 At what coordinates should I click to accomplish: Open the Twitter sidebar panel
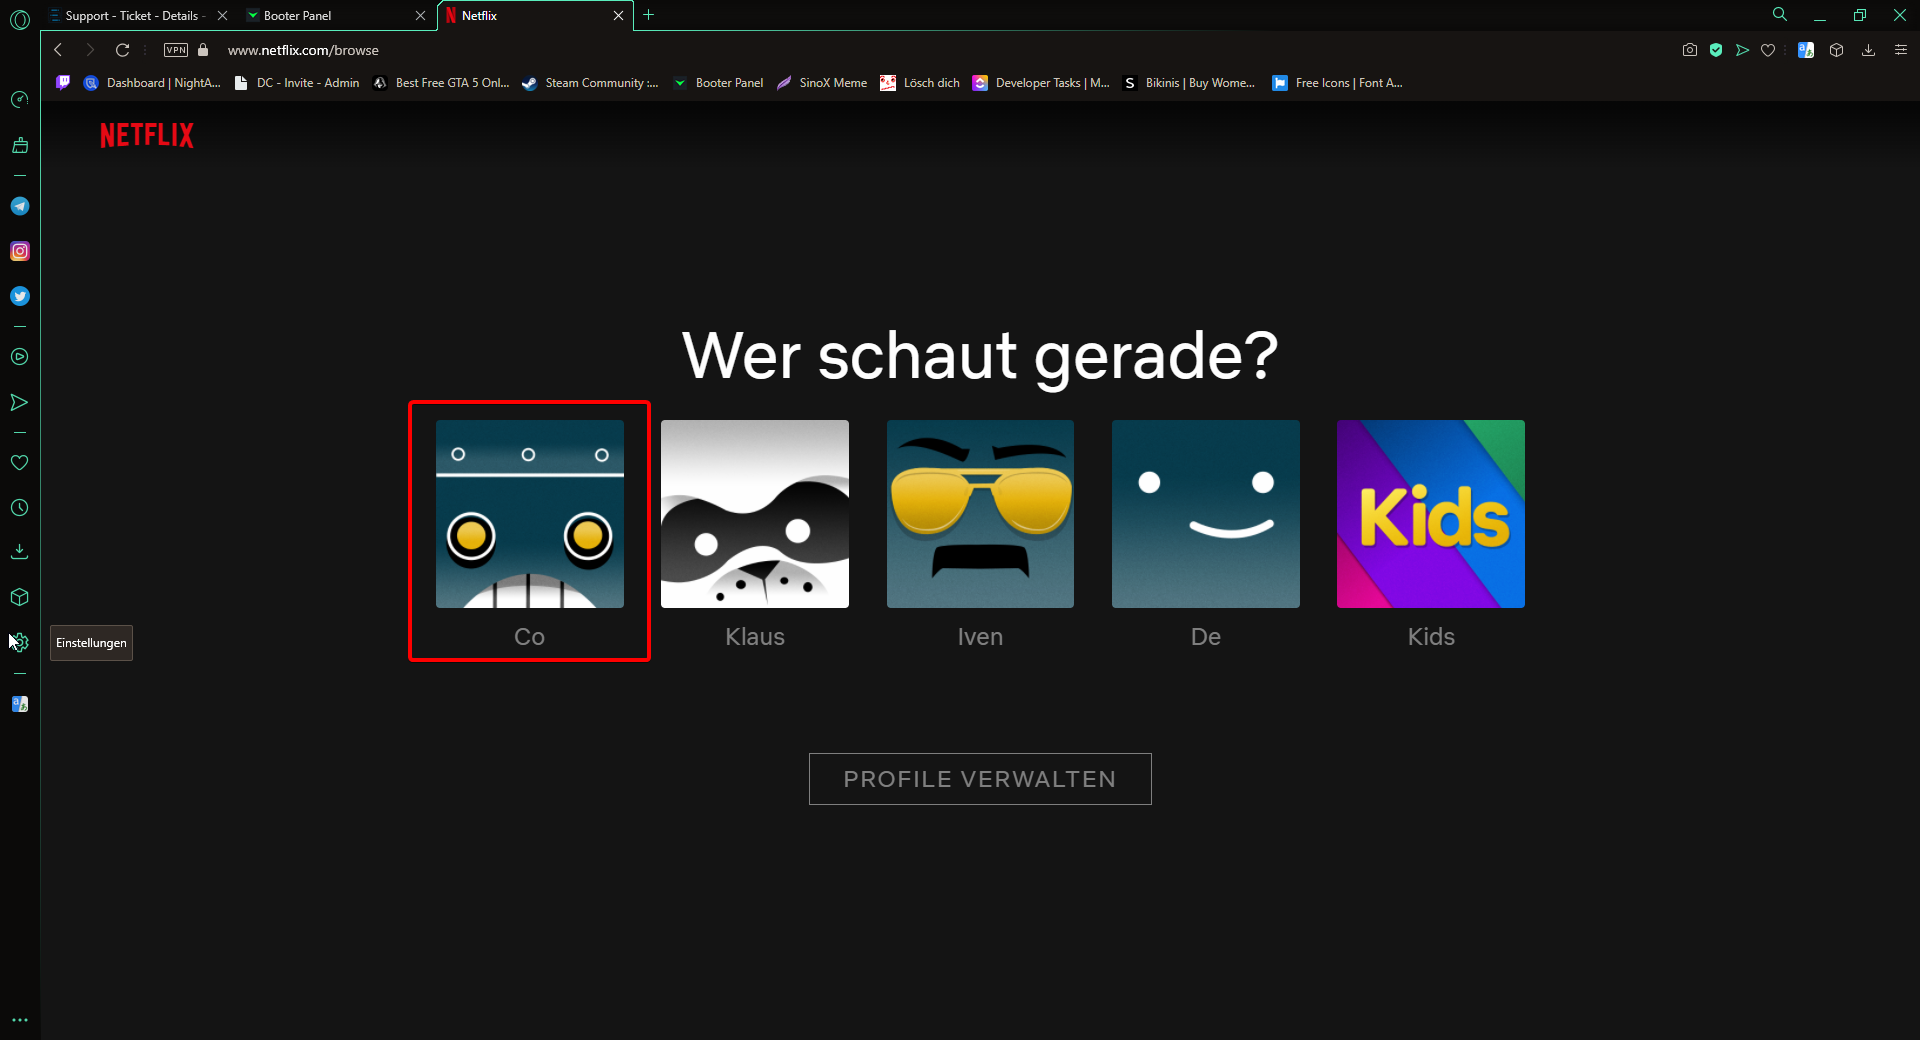point(20,296)
